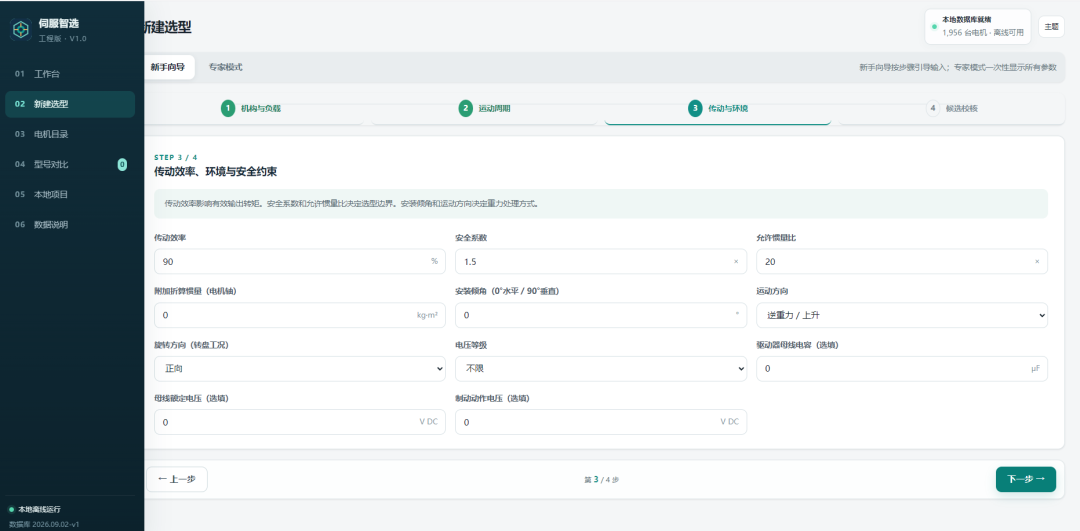
Task: Go to 电机目录 sidebar page
Action: coord(70,134)
